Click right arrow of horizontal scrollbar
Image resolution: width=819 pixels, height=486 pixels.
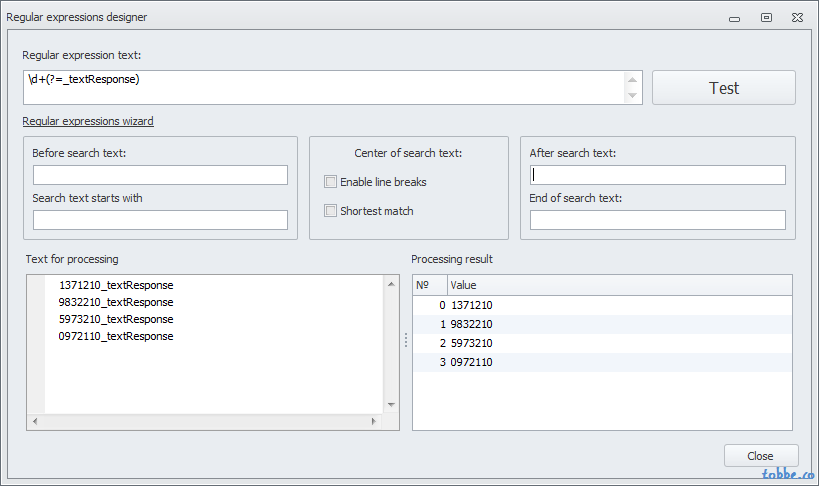[x=373, y=421]
